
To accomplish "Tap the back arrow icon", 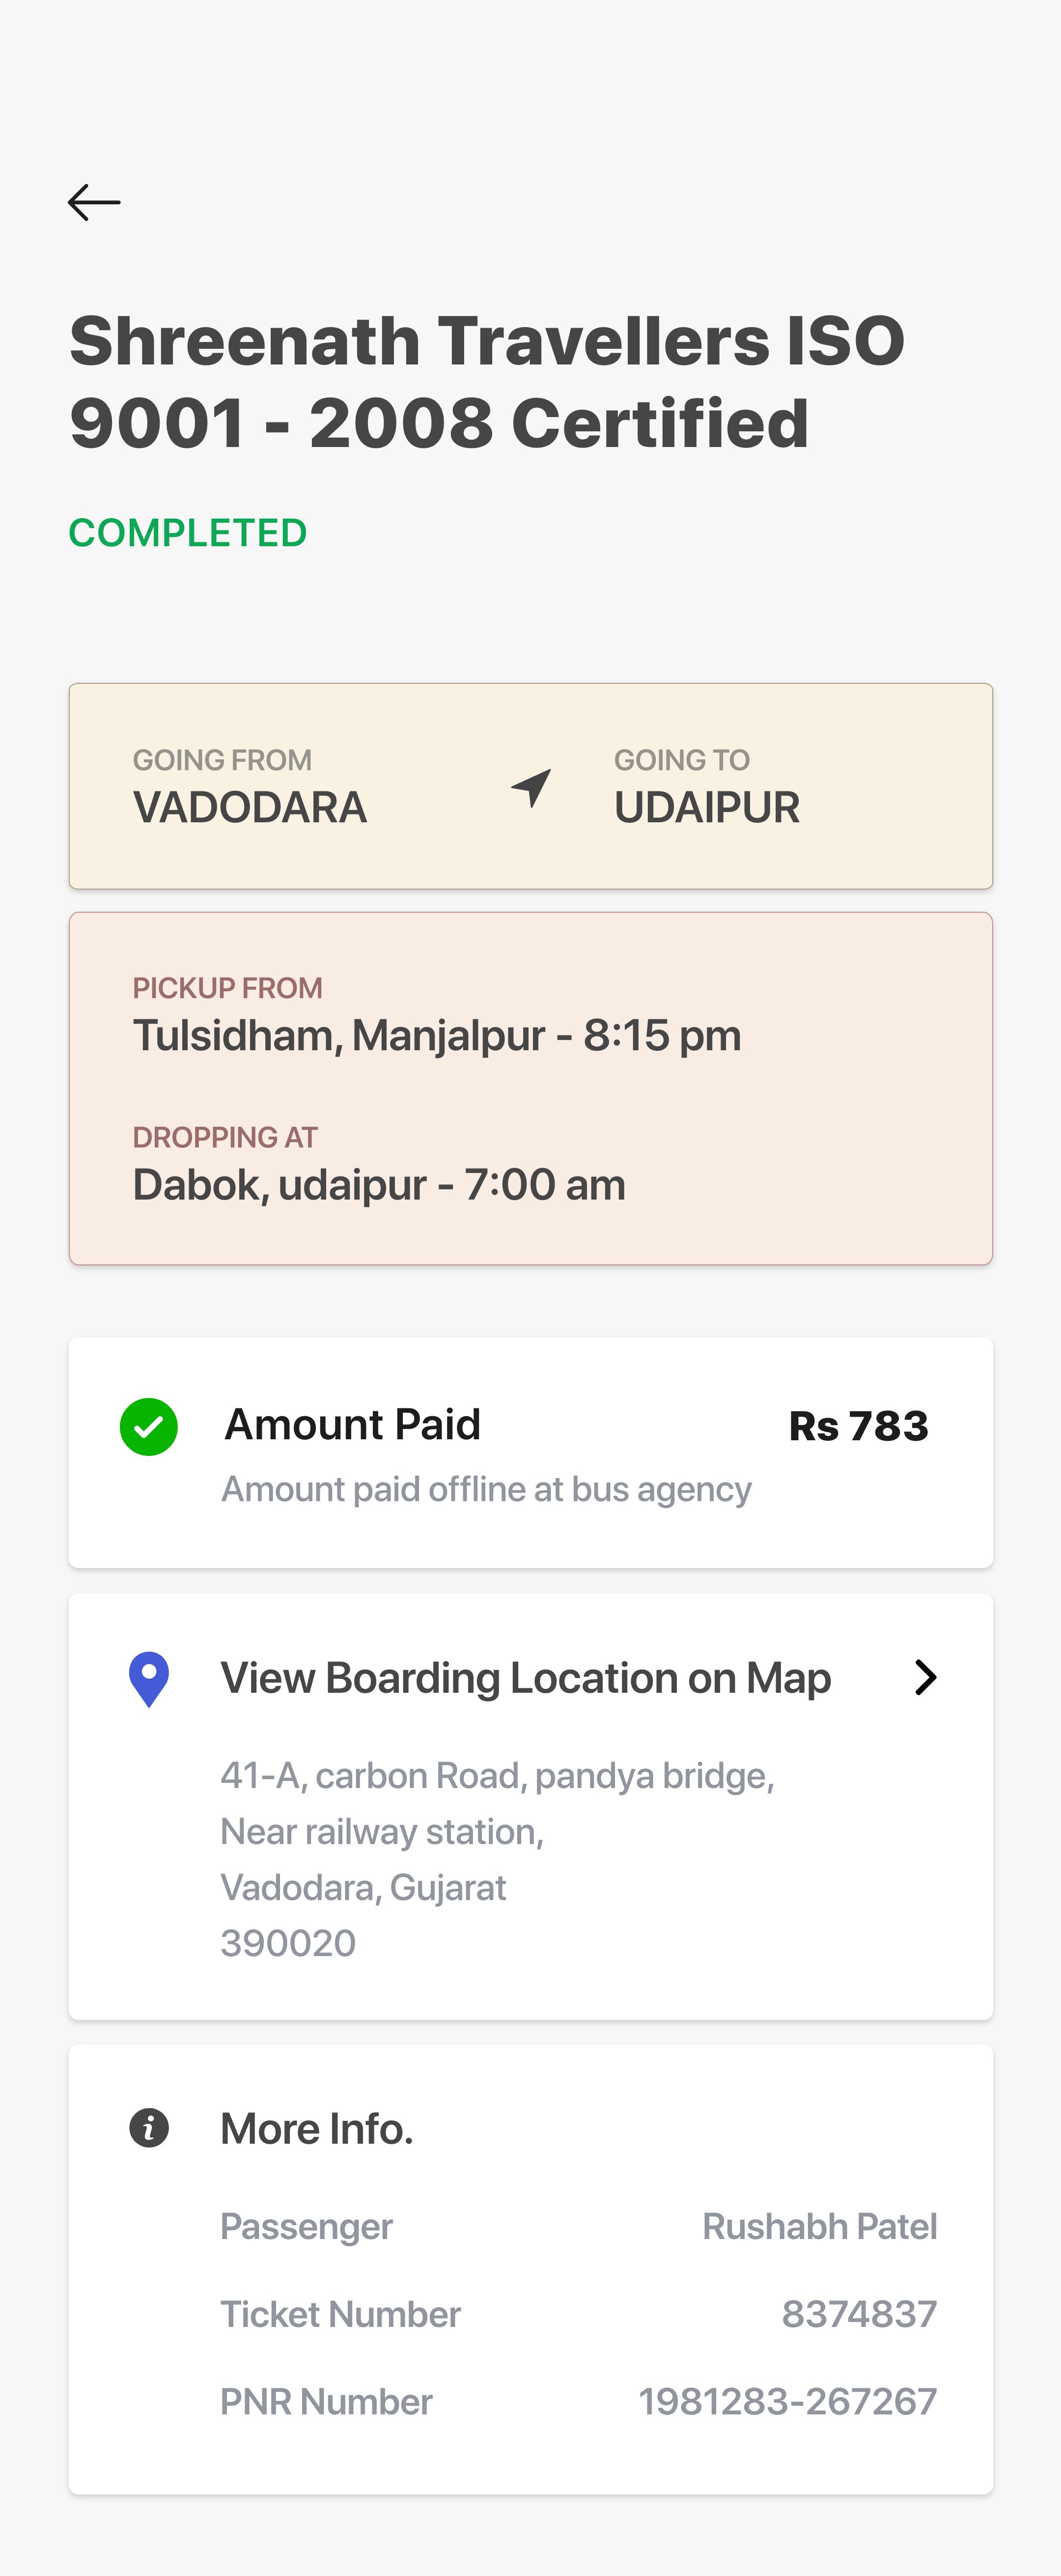I will click(x=94, y=202).
